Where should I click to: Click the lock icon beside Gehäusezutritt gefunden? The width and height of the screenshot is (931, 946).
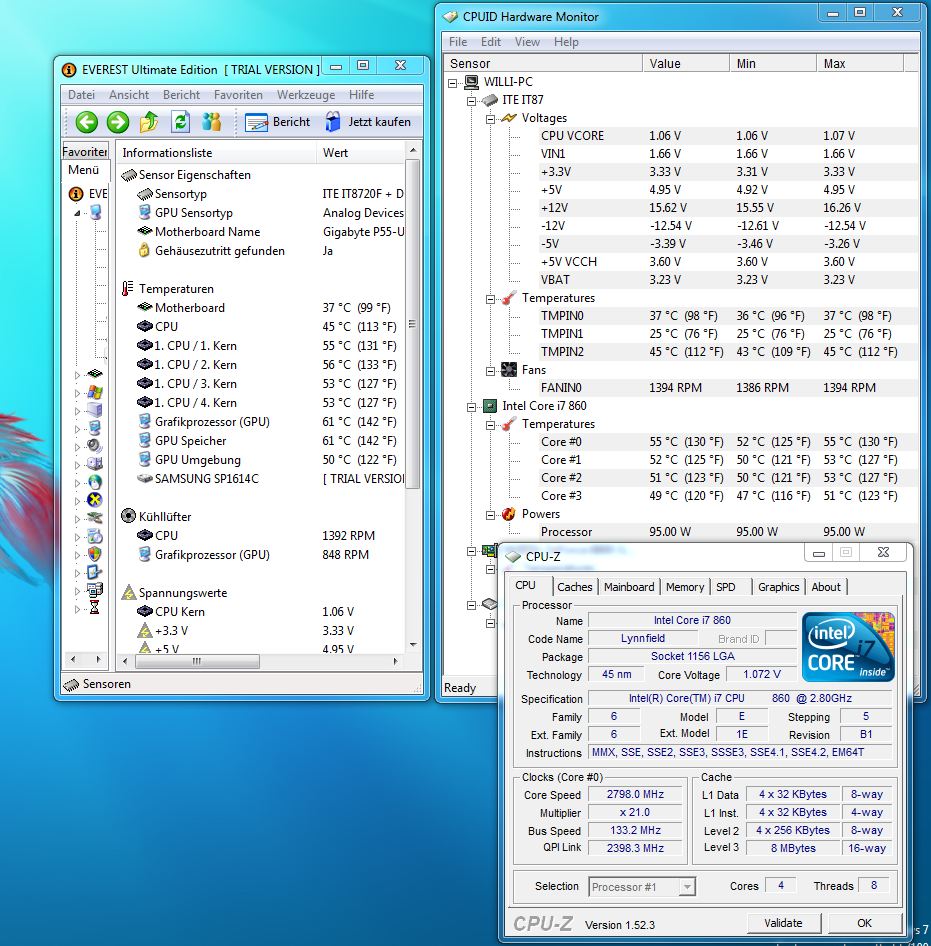[x=144, y=250]
